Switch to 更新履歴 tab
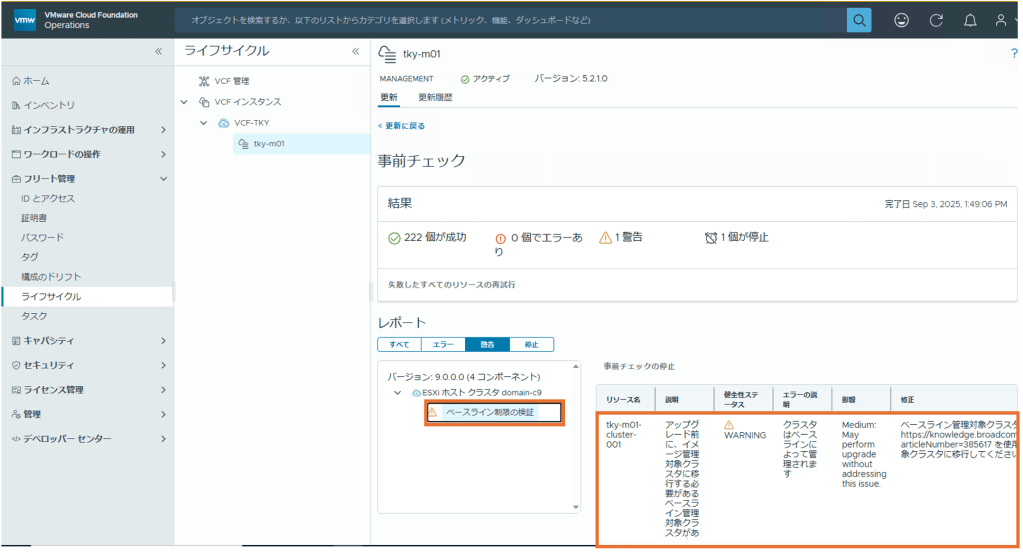This screenshot has width=1023, height=553. point(435,97)
